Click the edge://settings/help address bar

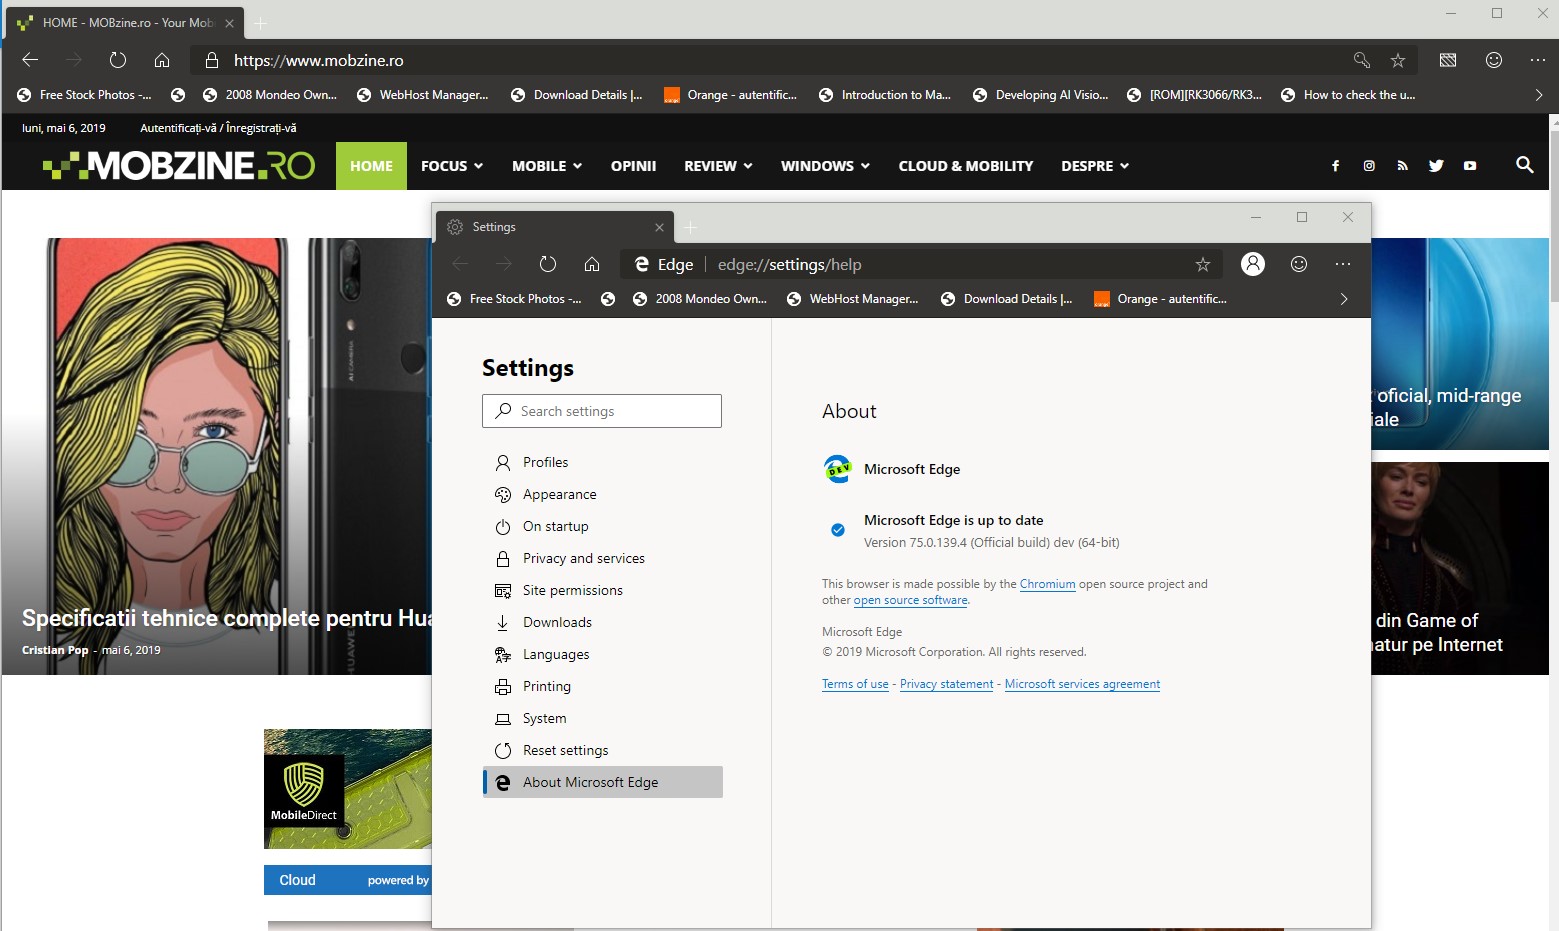[x=922, y=264]
